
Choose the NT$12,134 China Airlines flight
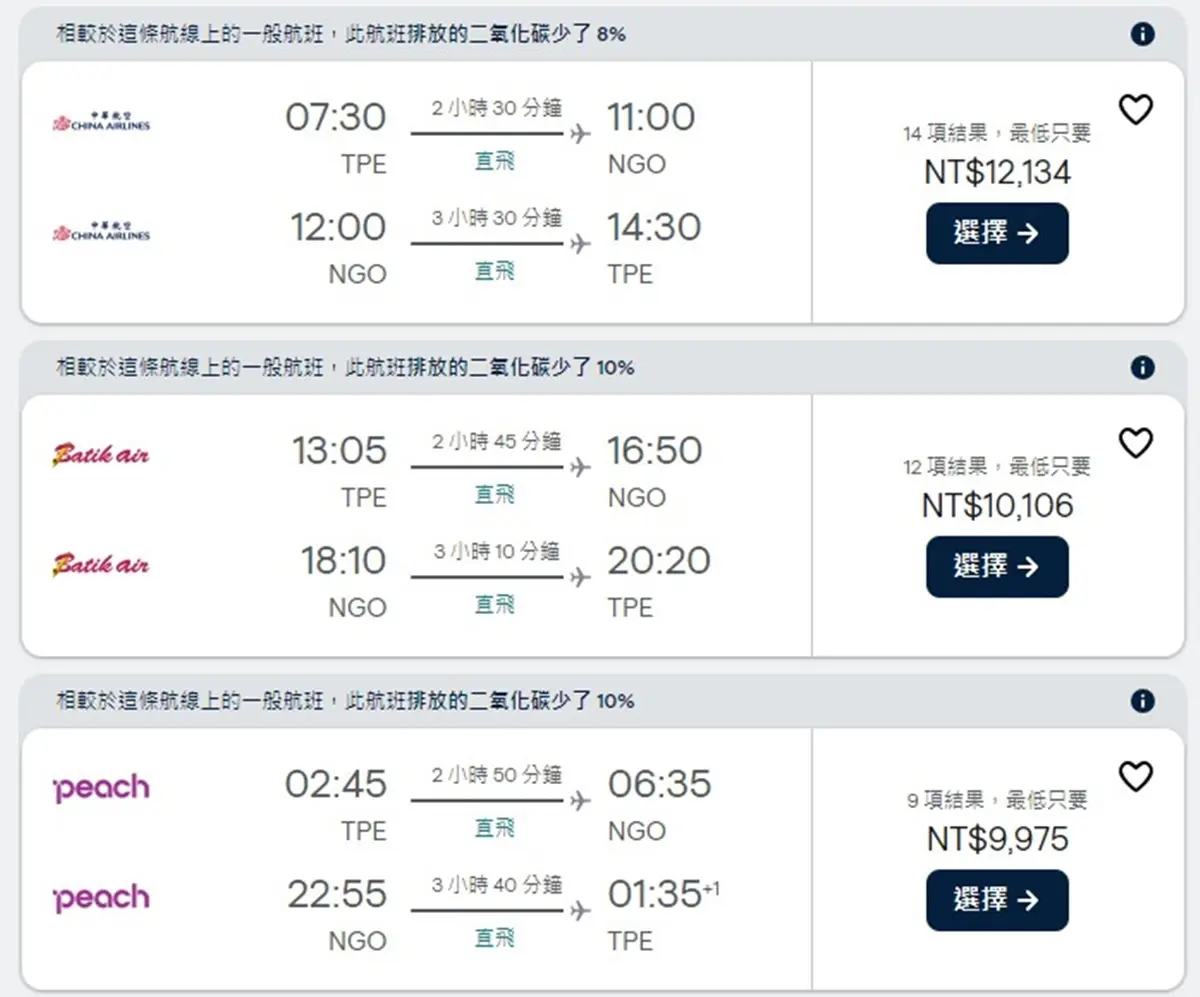(x=997, y=233)
